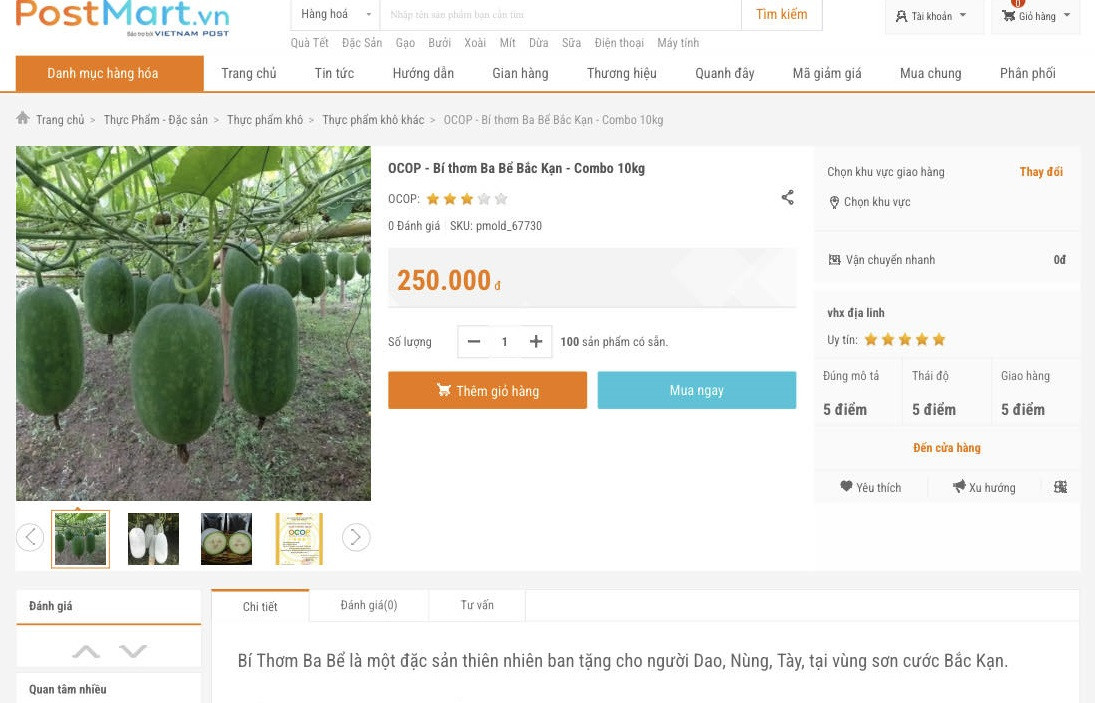The image size is (1095, 703).
Task: Show next thumbnails with right arrow
Action: tap(356, 538)
